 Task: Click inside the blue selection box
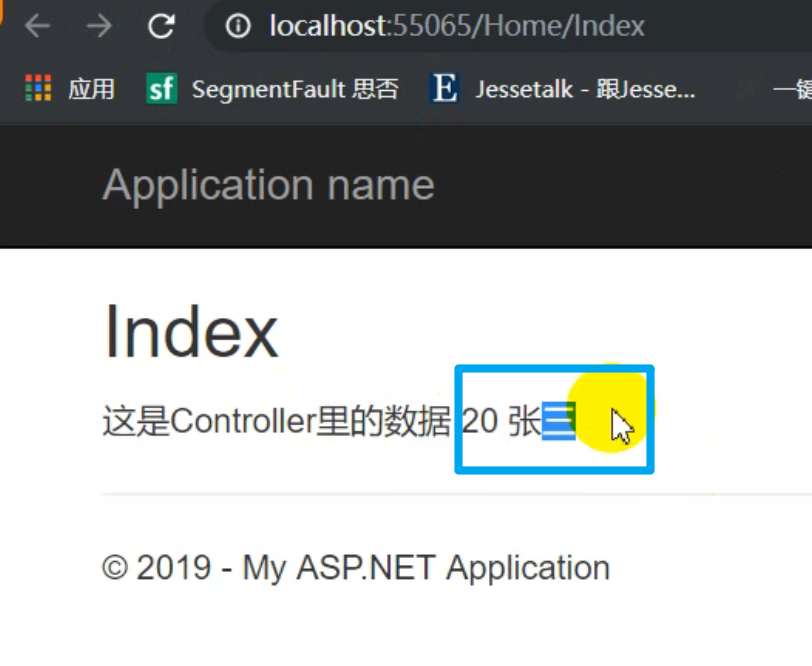(x=554, y=418)
